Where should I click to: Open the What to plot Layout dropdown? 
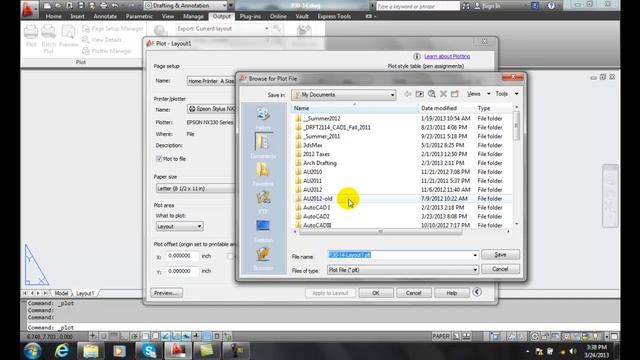179,226
